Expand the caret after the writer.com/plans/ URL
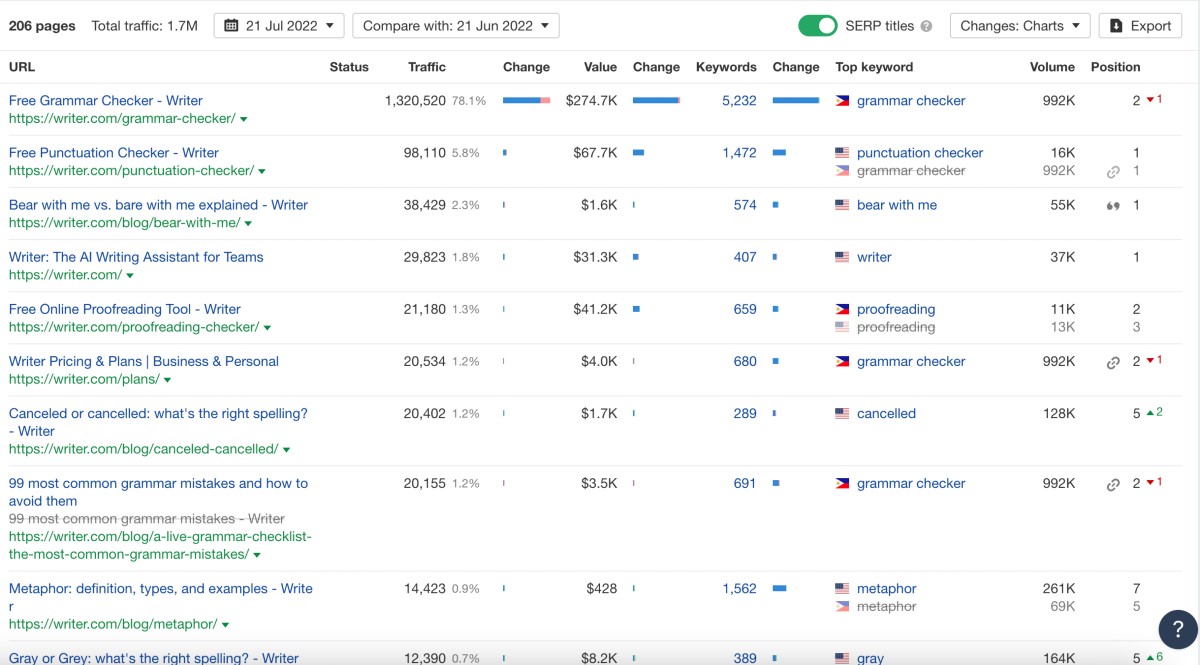Image resolution: width=1200 pixels, height=665 pixels. point(167,380)
